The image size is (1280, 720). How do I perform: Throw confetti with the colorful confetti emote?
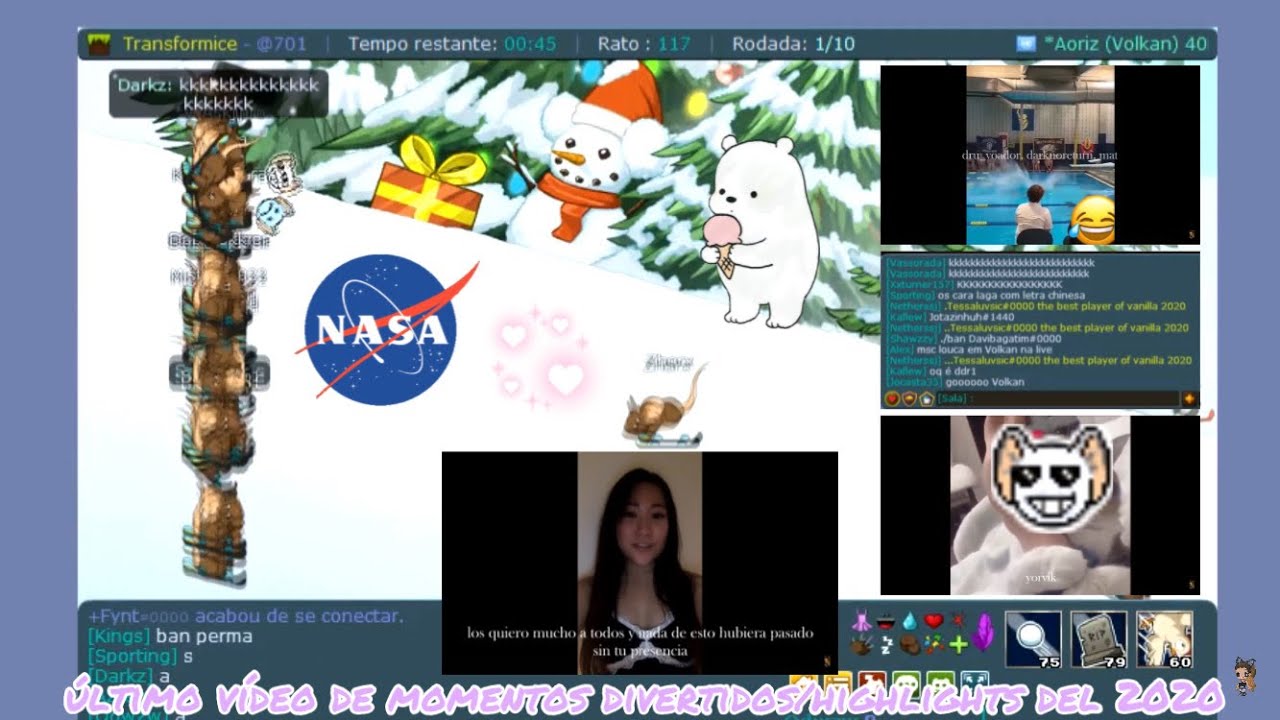coord(934,645)
